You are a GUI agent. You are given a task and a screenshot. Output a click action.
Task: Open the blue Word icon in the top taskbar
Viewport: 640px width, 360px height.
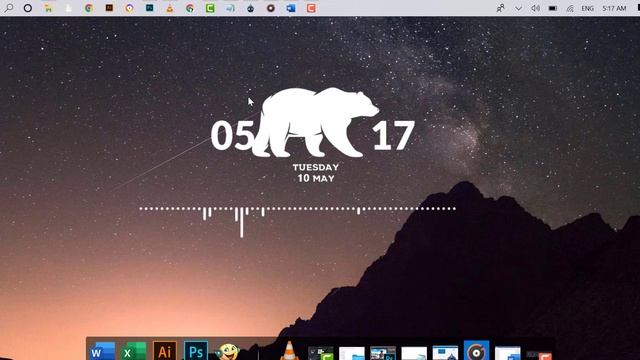click(x=291, y=8)
